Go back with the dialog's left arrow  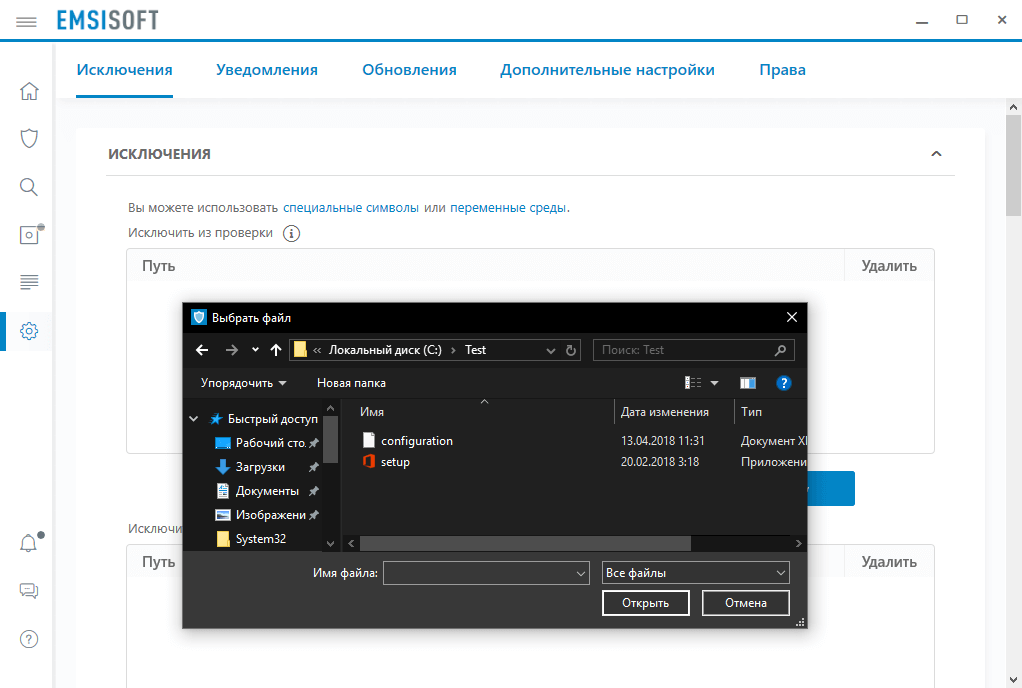tap(202, 350)
